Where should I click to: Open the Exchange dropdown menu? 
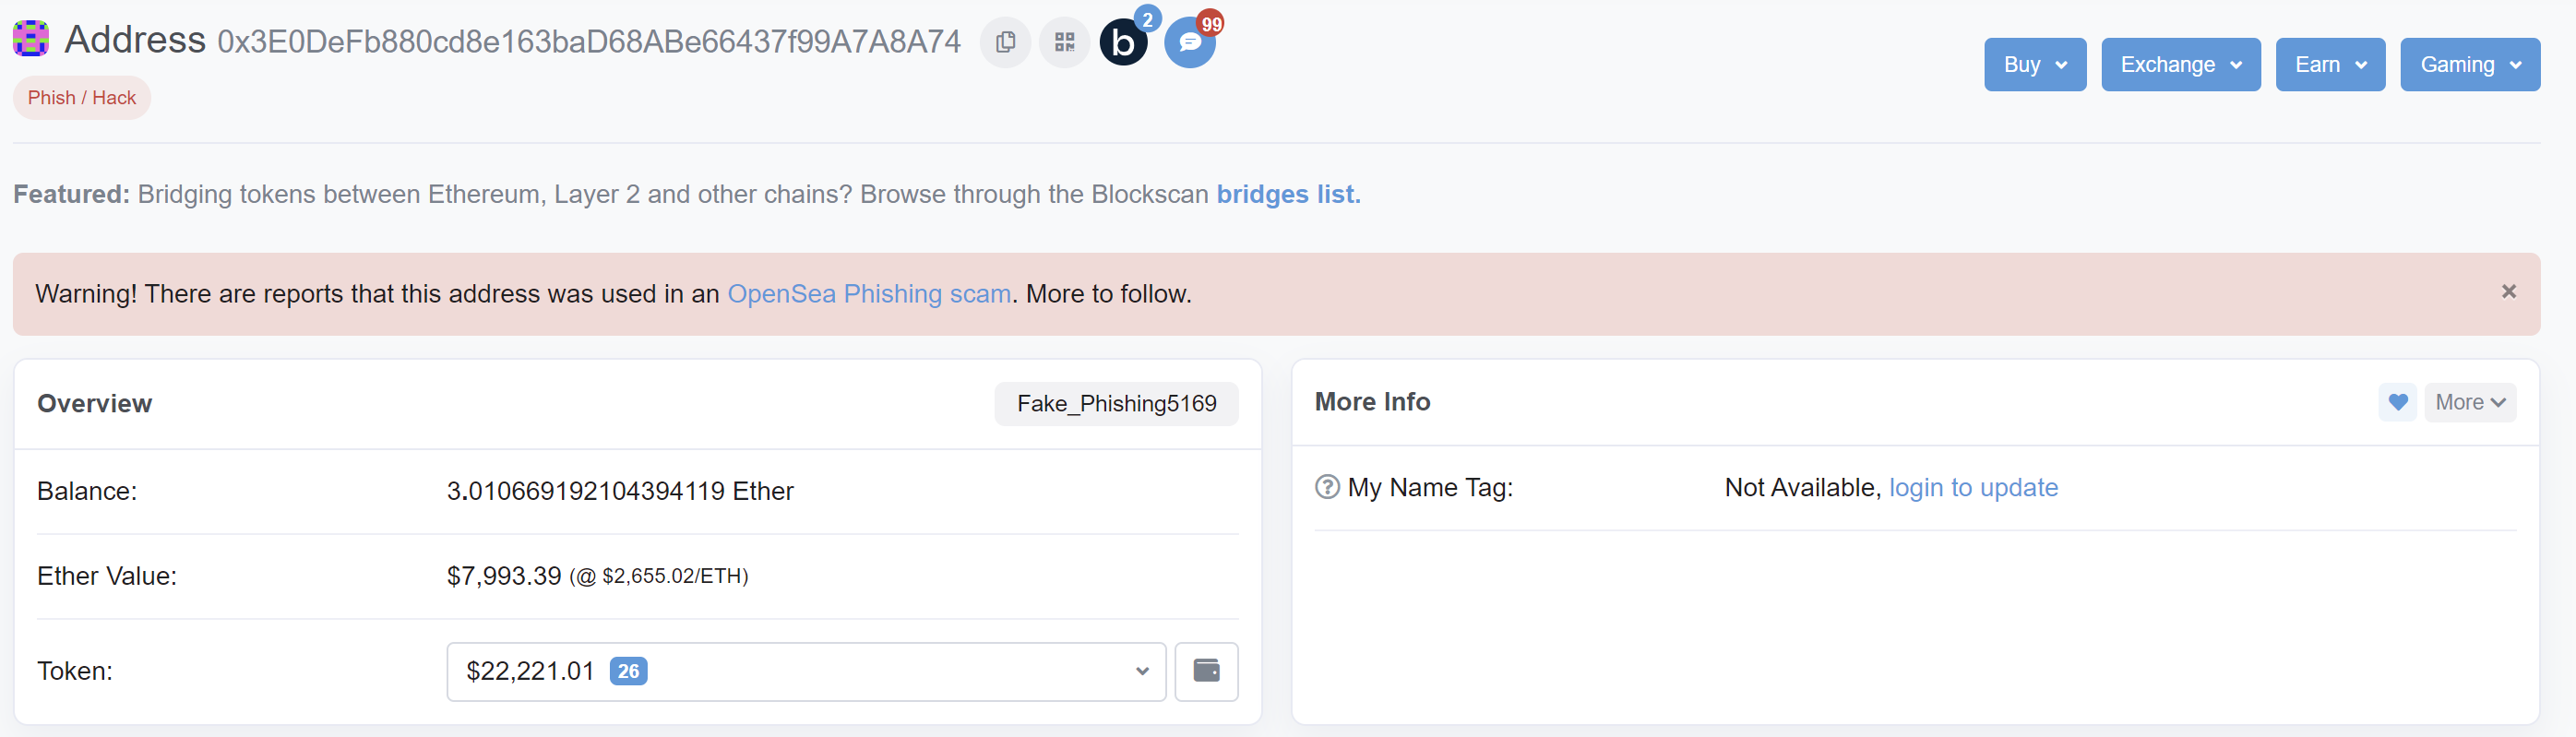(2180, 65)
